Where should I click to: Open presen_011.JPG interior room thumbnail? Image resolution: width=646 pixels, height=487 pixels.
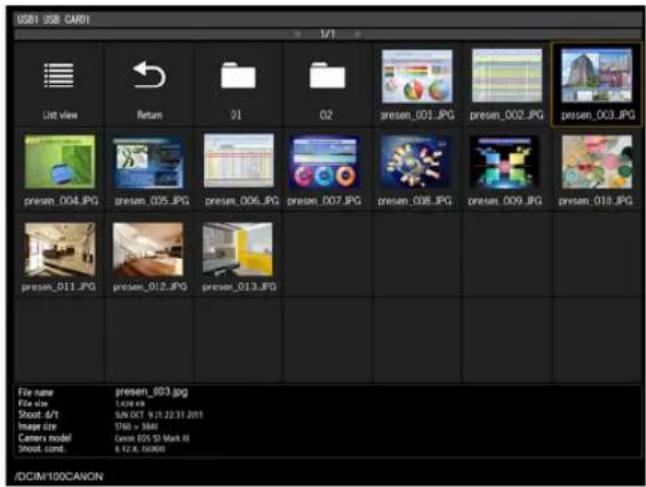(x=60, y=250)
